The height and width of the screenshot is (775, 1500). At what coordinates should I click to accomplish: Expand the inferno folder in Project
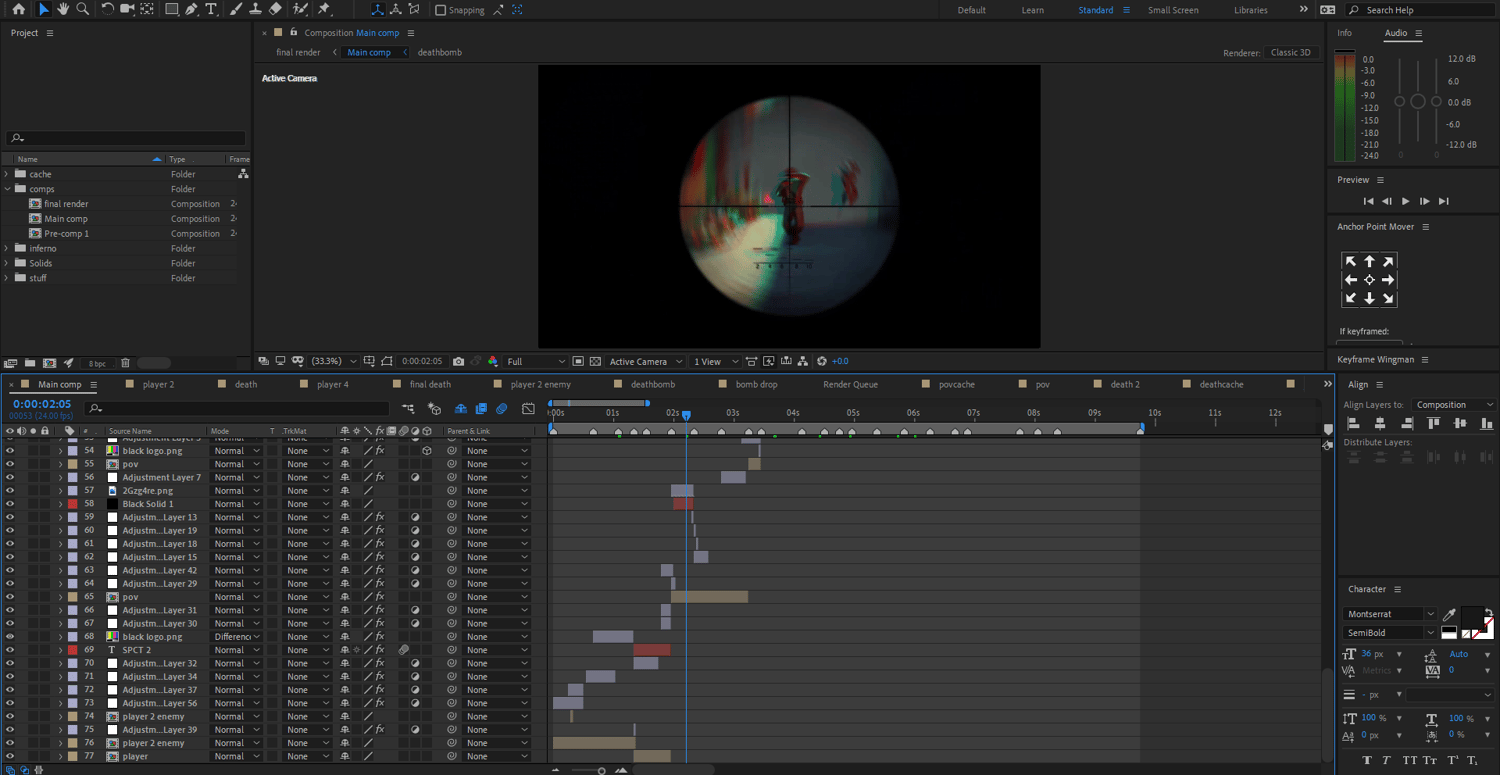(8, 248)
